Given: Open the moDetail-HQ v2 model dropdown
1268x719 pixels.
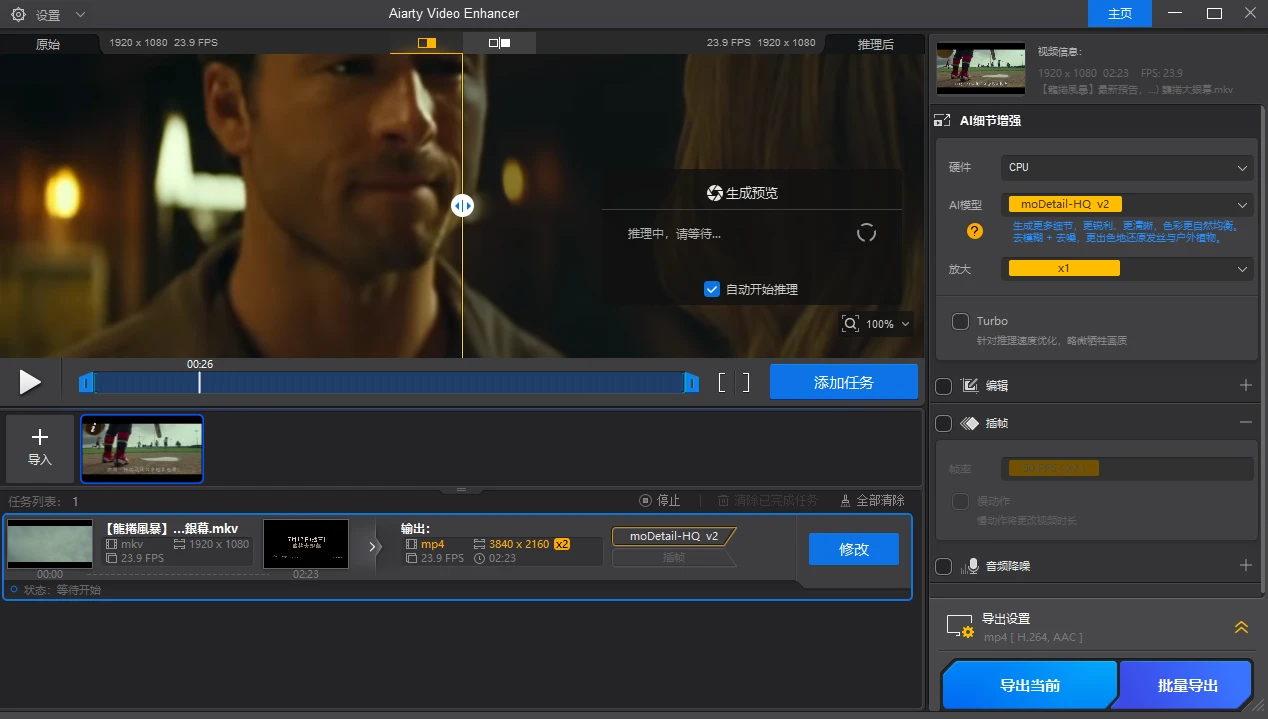Looking at the screenshot, I should (1126, 203).
